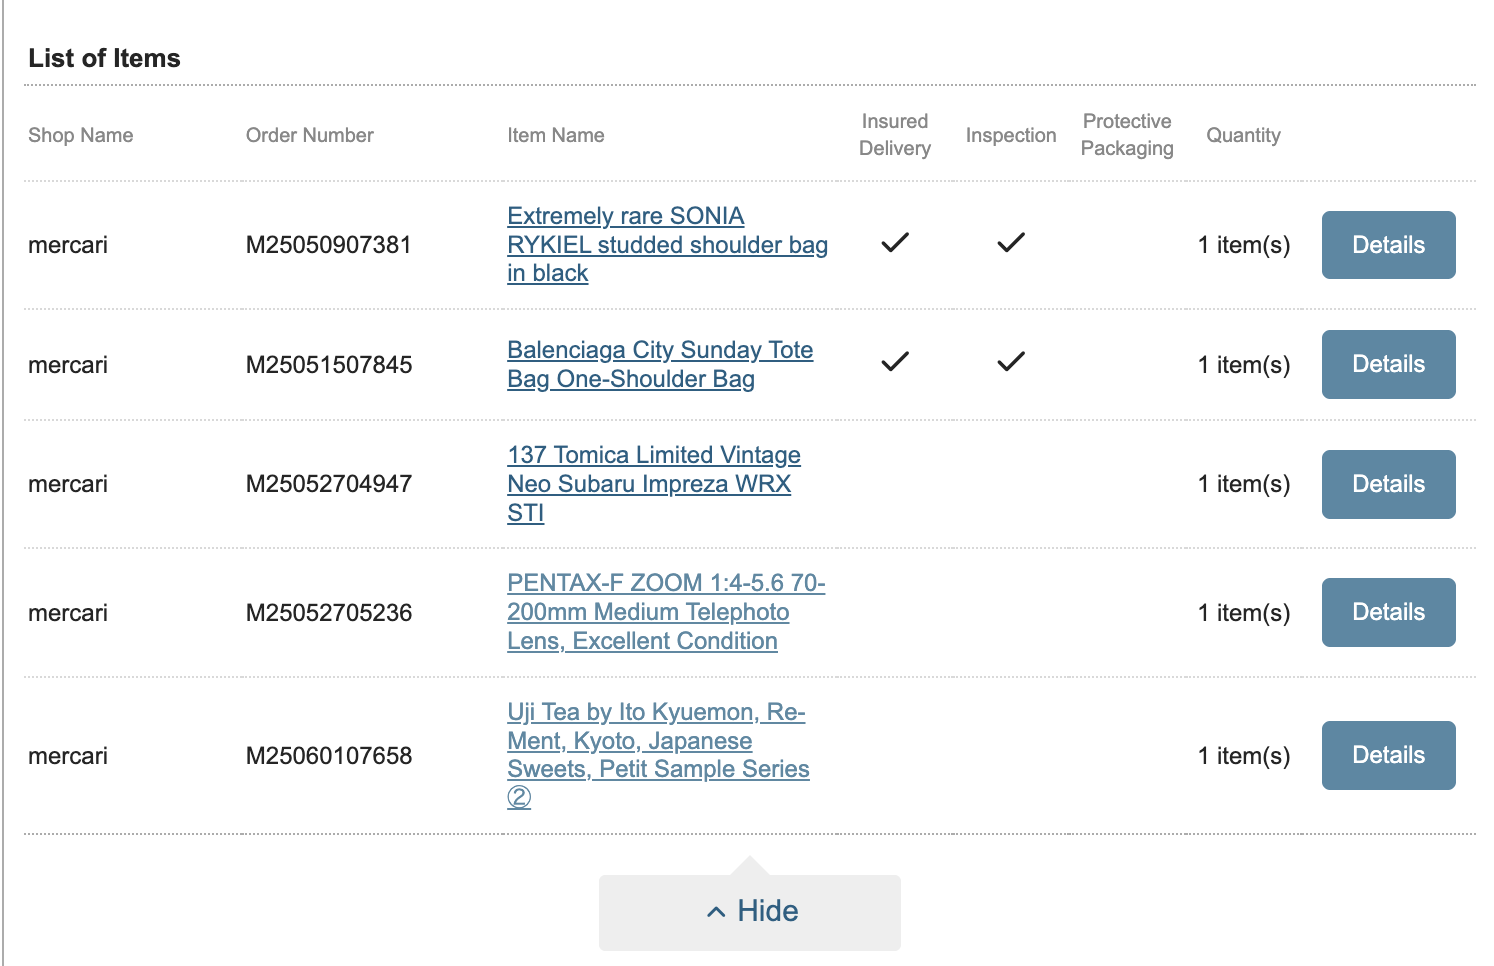Click the Order Number column header

pos(310,135)
